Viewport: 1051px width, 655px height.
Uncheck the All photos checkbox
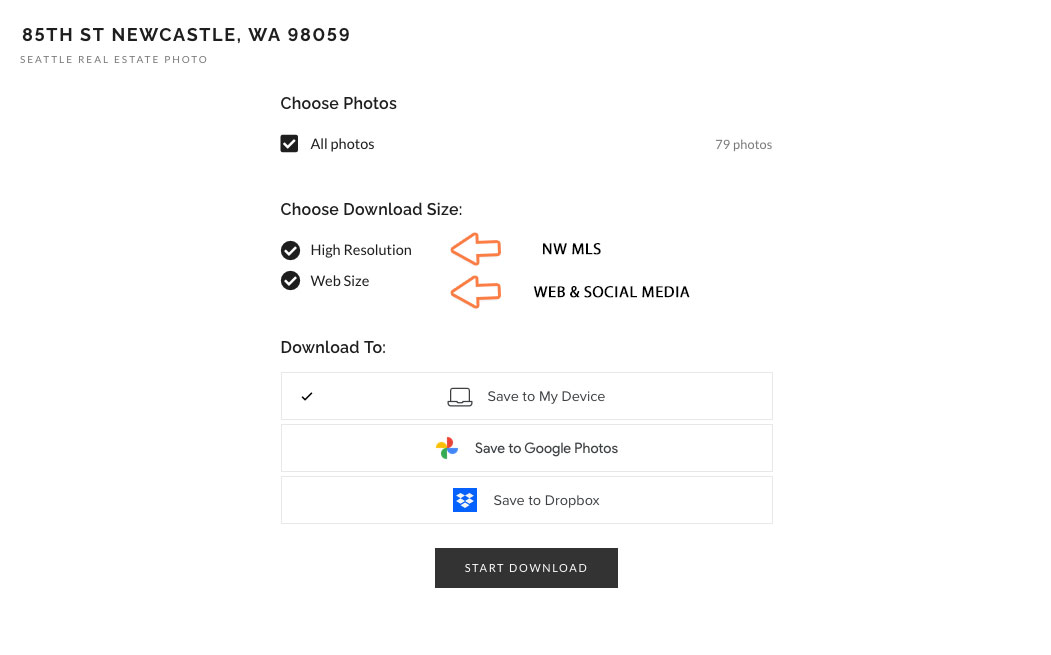[x=289, y=144]
